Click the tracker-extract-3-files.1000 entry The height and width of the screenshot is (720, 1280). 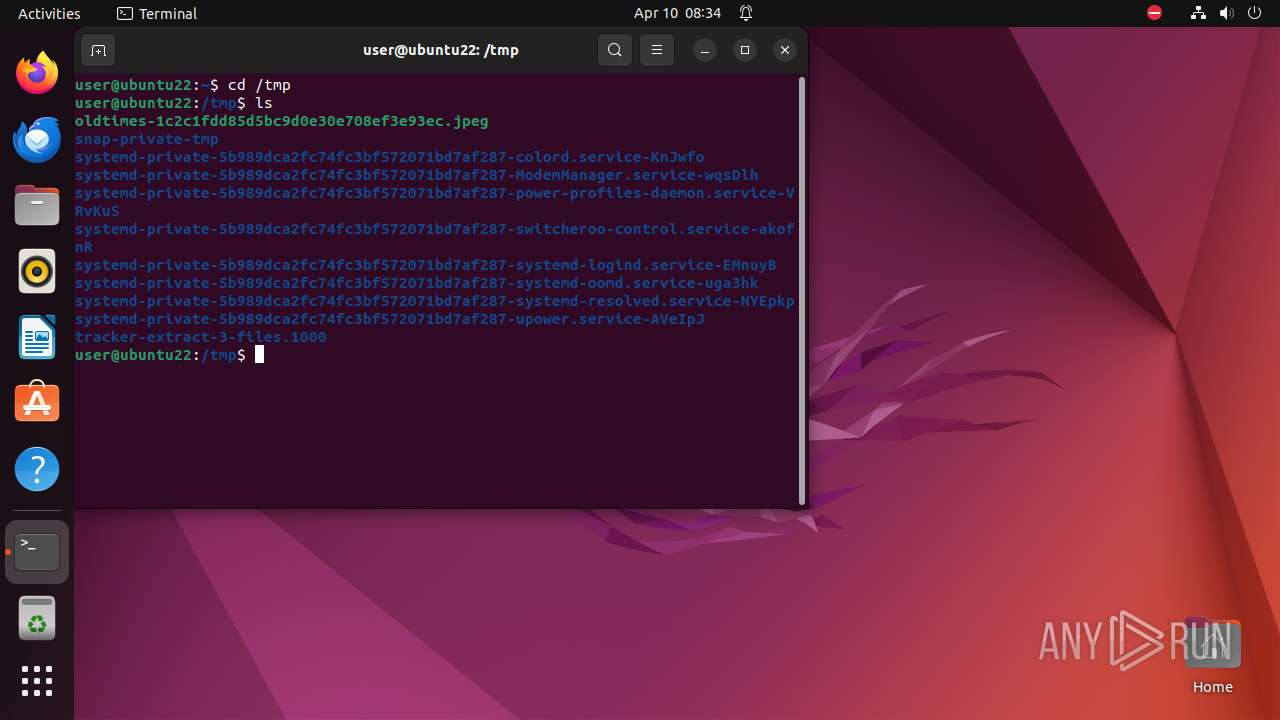point(201,337)
